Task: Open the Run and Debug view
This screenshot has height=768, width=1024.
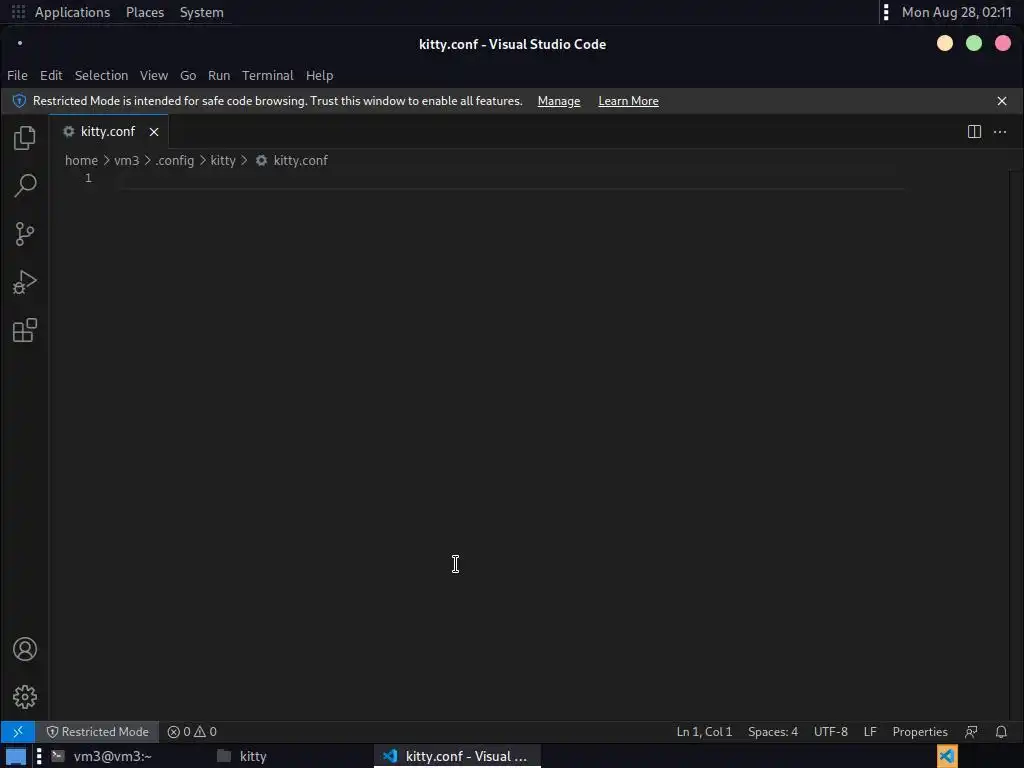Action: (x=25, y=282)
